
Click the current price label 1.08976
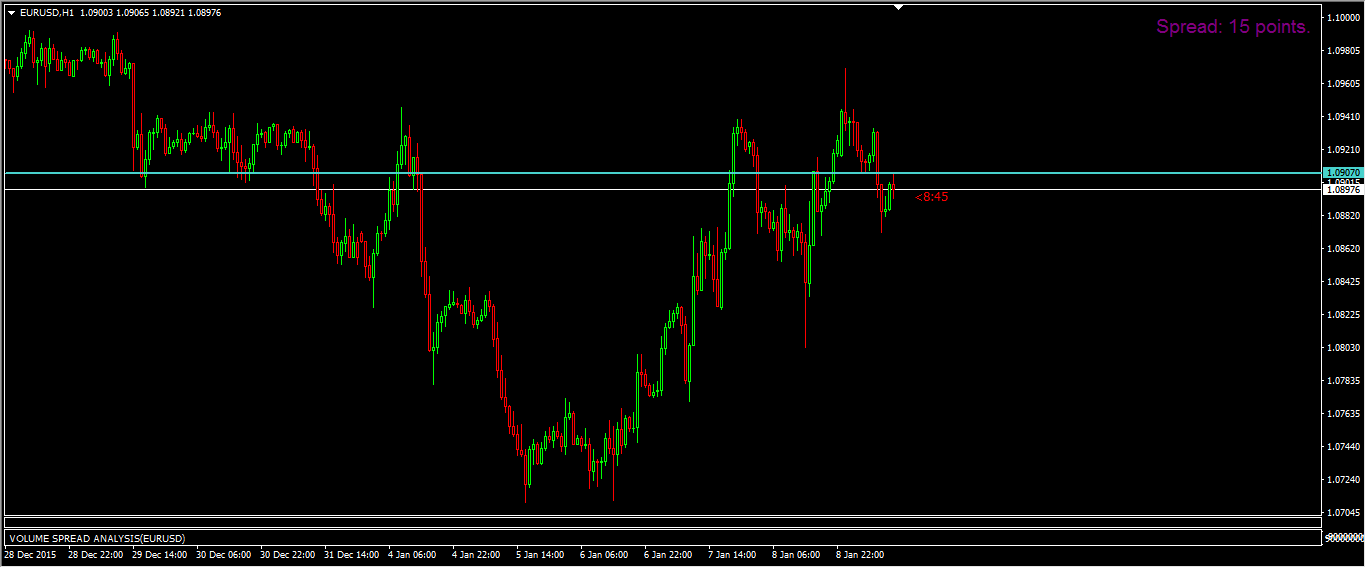point(1342,189)
